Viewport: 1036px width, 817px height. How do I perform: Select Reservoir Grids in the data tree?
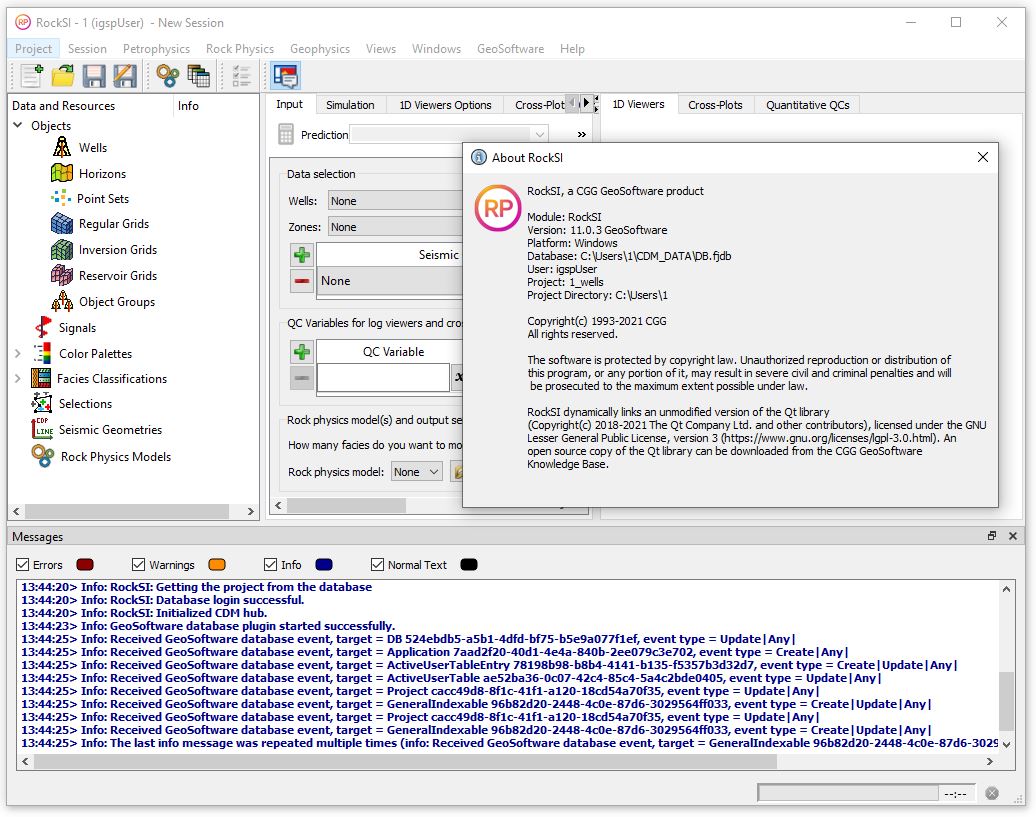click(x=117, y=276)
